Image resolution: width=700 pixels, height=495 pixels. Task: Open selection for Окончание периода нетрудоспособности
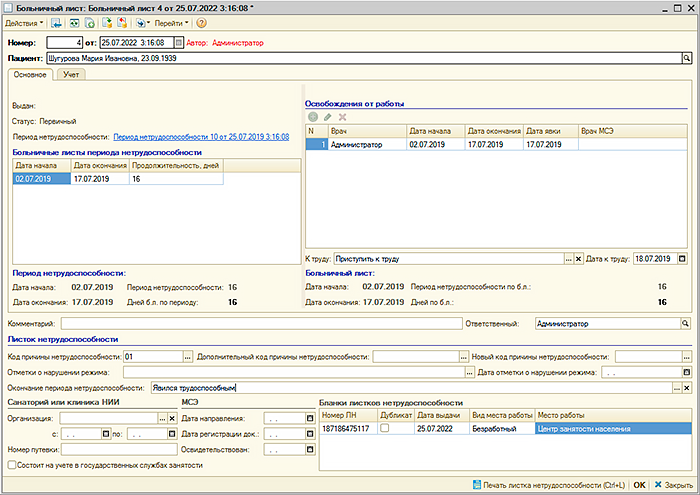tap(675, 387)
